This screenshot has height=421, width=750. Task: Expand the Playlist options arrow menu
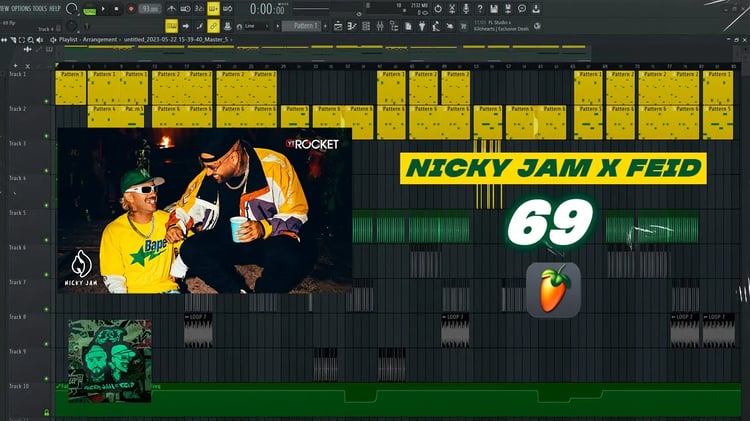click(x=53, y=40)
